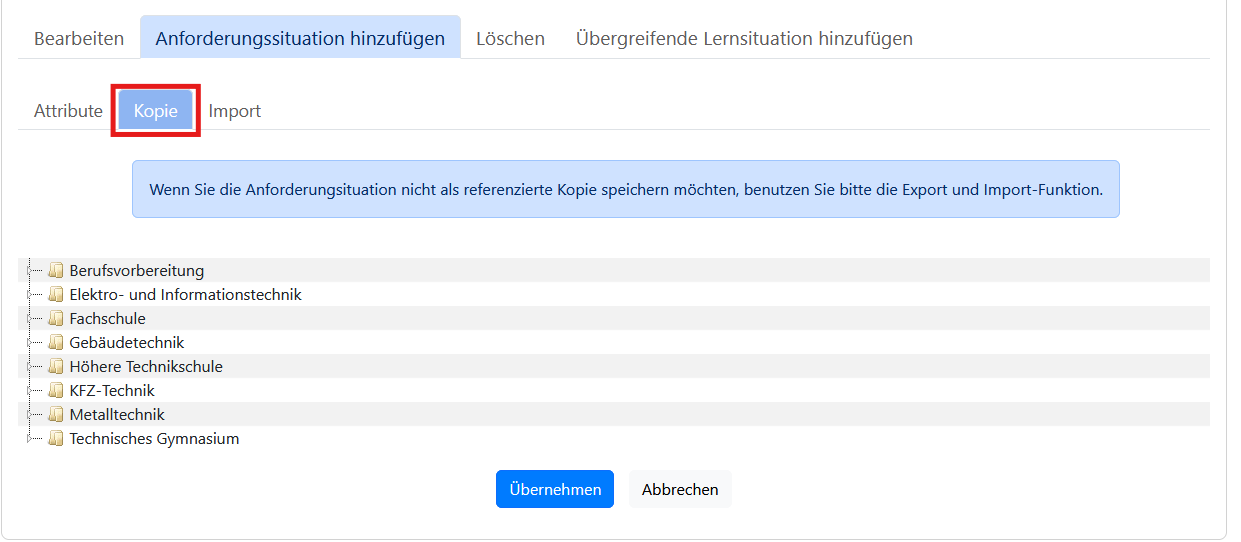Open Übergreifende Lernsituation hinzufügen tab
This screenshot has height=542, width=1241.
pos(744,38)
